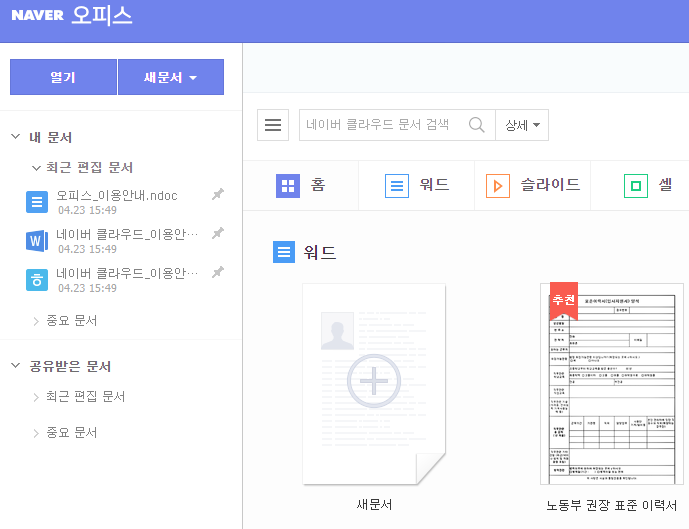Click the blue ndoc file icon
689x529 pixels.
coord(37,202)
